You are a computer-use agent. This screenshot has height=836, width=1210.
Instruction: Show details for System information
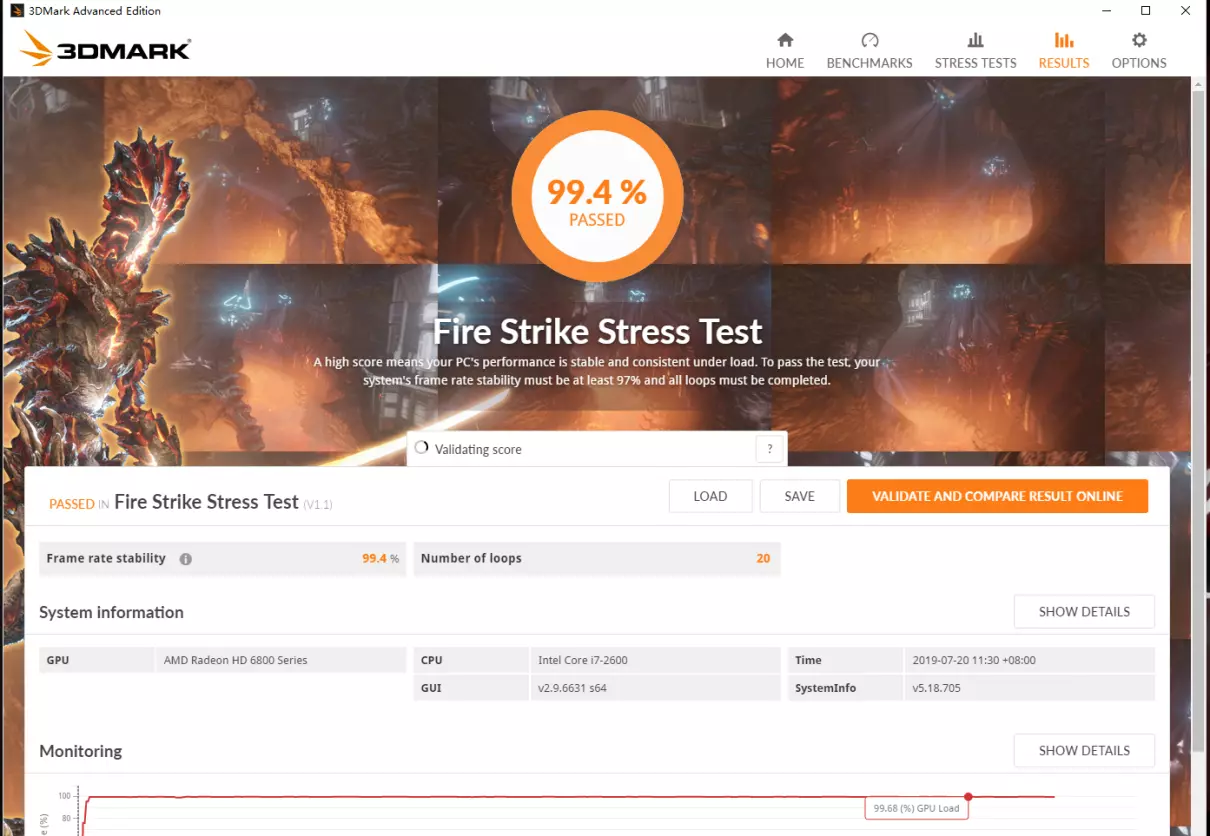[x=1084, y=611]
